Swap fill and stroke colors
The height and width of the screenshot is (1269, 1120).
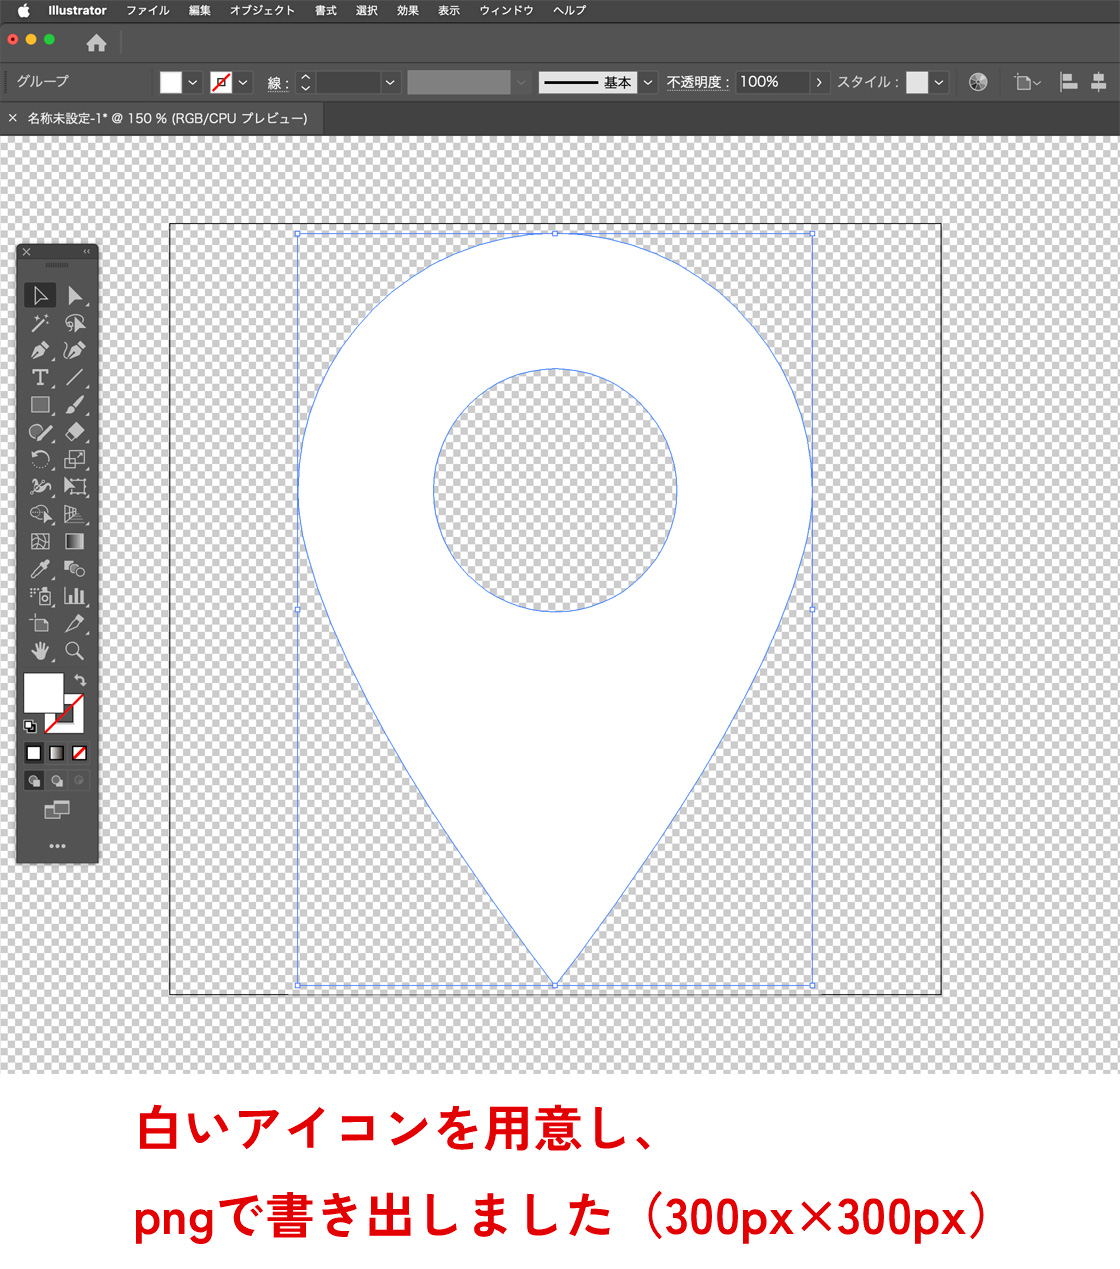tap(80, 680)
